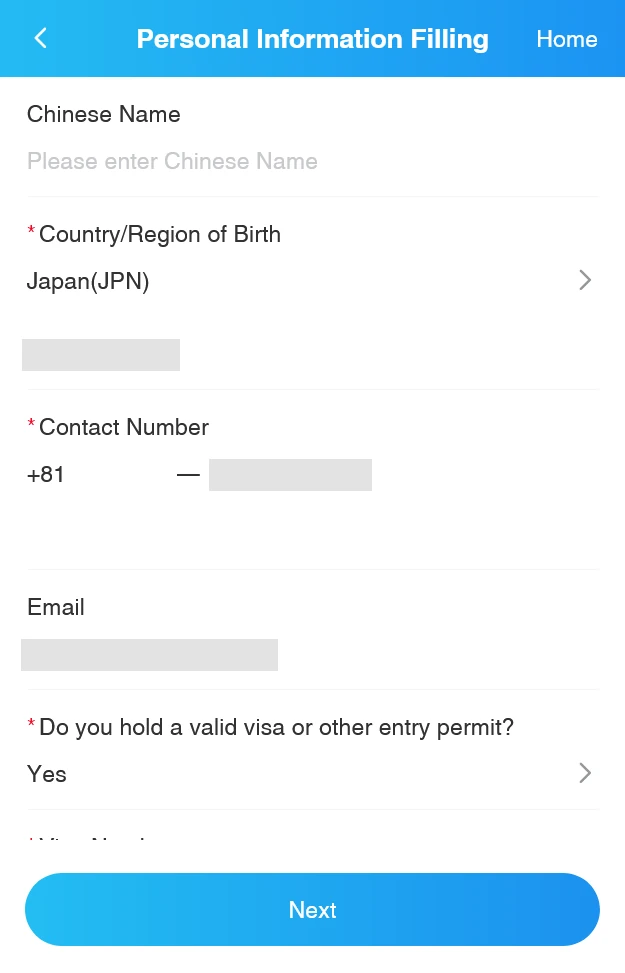This screenshot has width=625, height=973.
Task: Expand Country/Region of Birth chevron arrow
Action: [586, 281]
